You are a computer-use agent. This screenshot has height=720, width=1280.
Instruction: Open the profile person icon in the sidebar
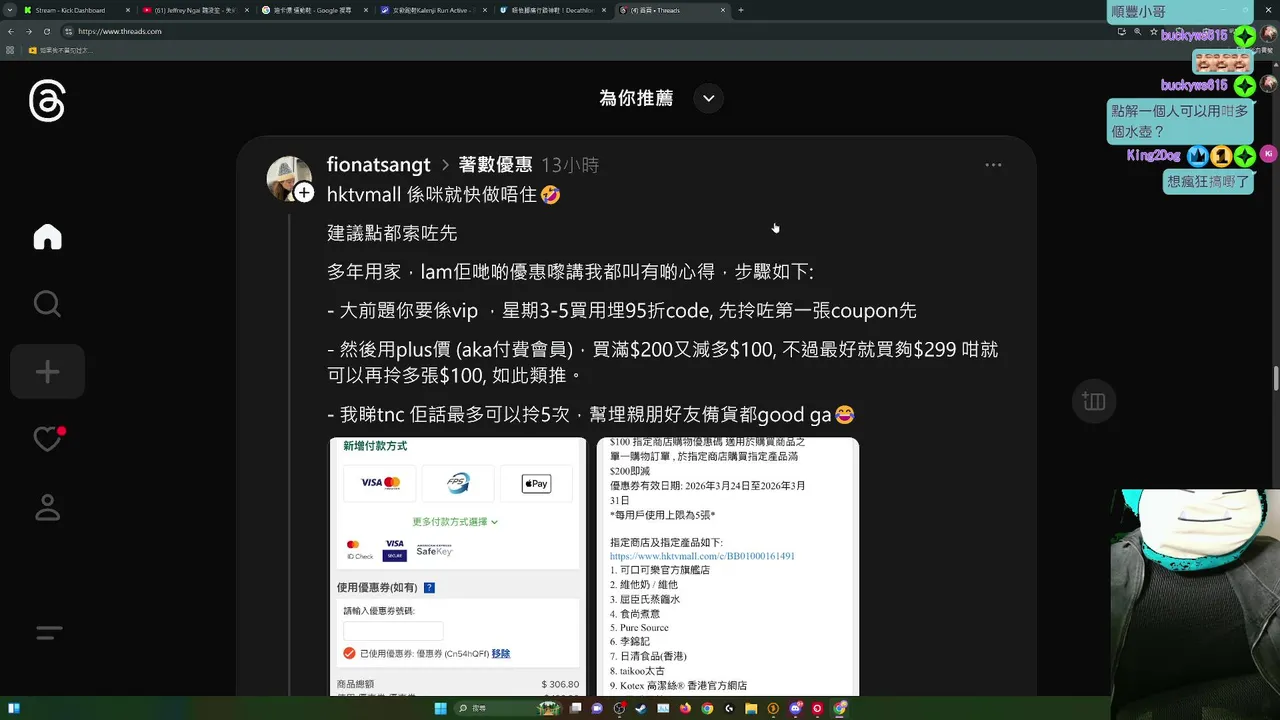coord(47,507)
